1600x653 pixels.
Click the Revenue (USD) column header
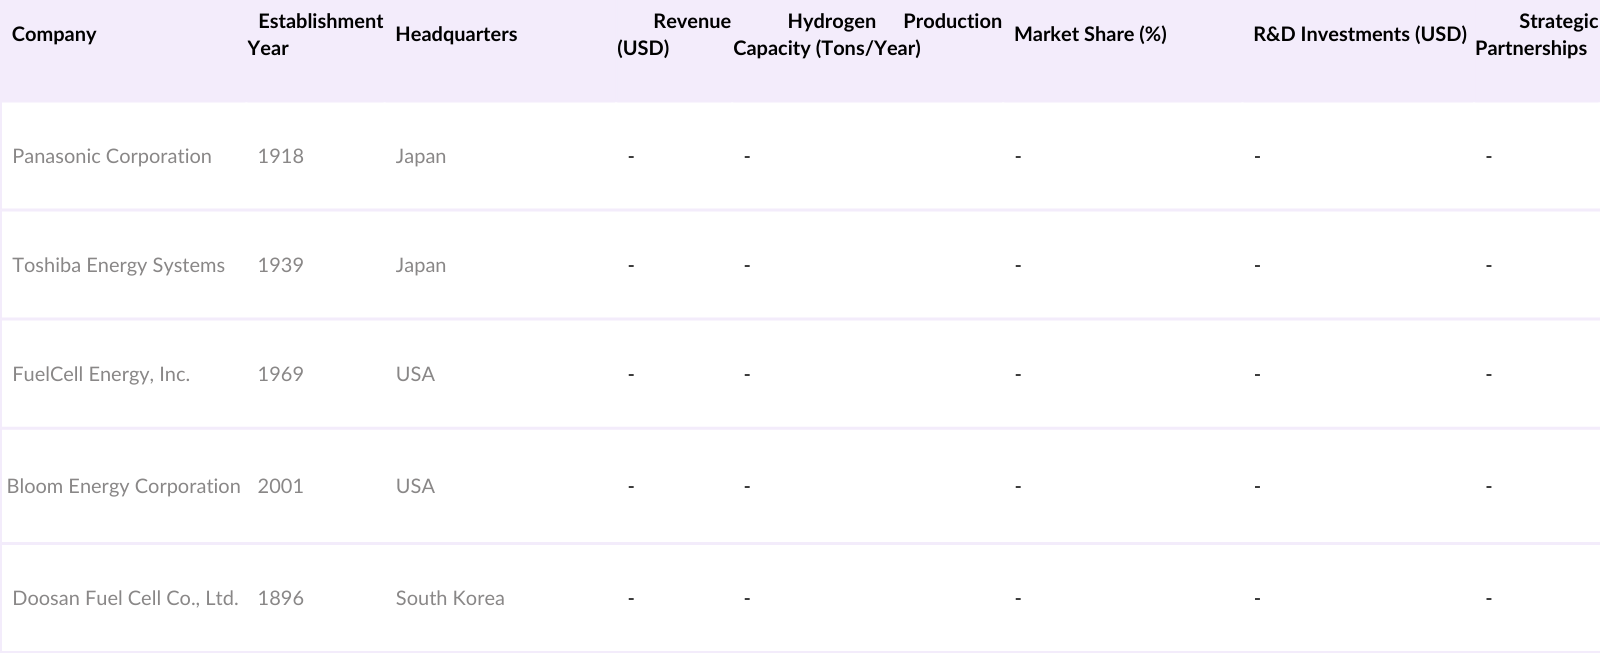[x=673, y=34]
